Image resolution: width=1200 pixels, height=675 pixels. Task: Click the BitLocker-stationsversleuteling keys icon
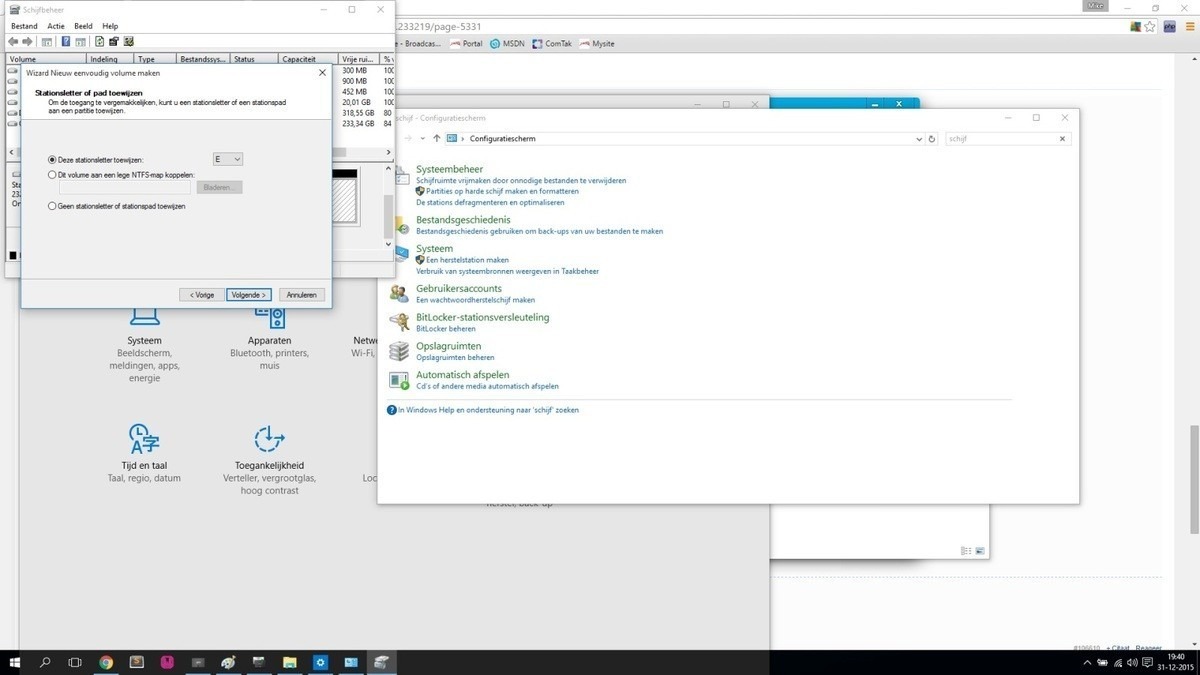click(x=399, y=322)
